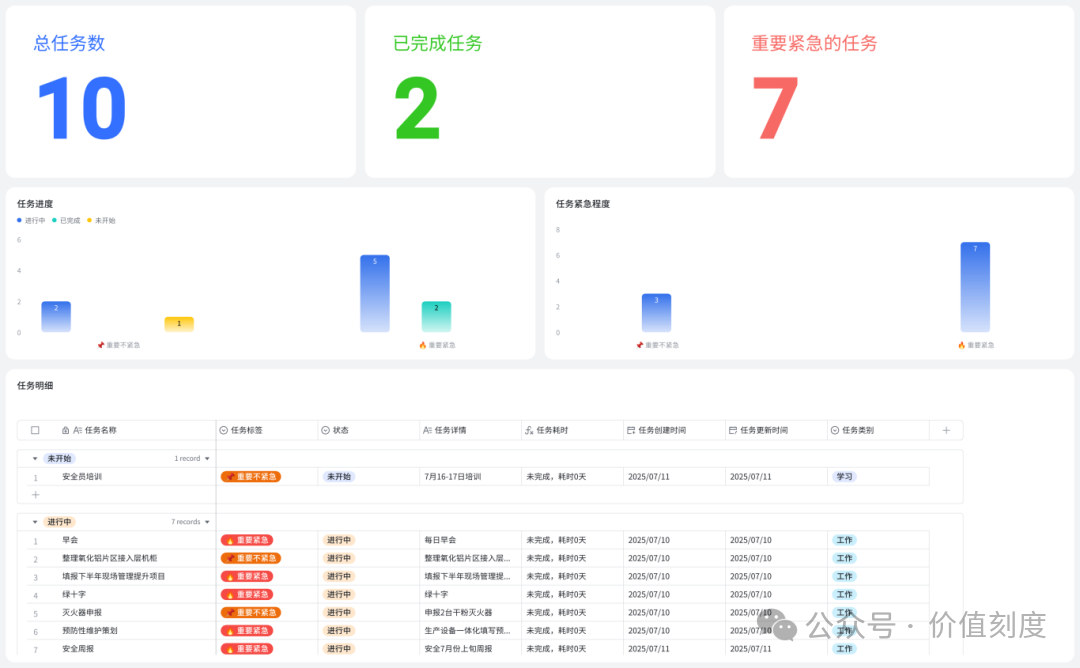The height and width of the screenshot is (668, 1080).
Task: Click the formula icon in 任务耗时 header
Action: click(529, 430)
